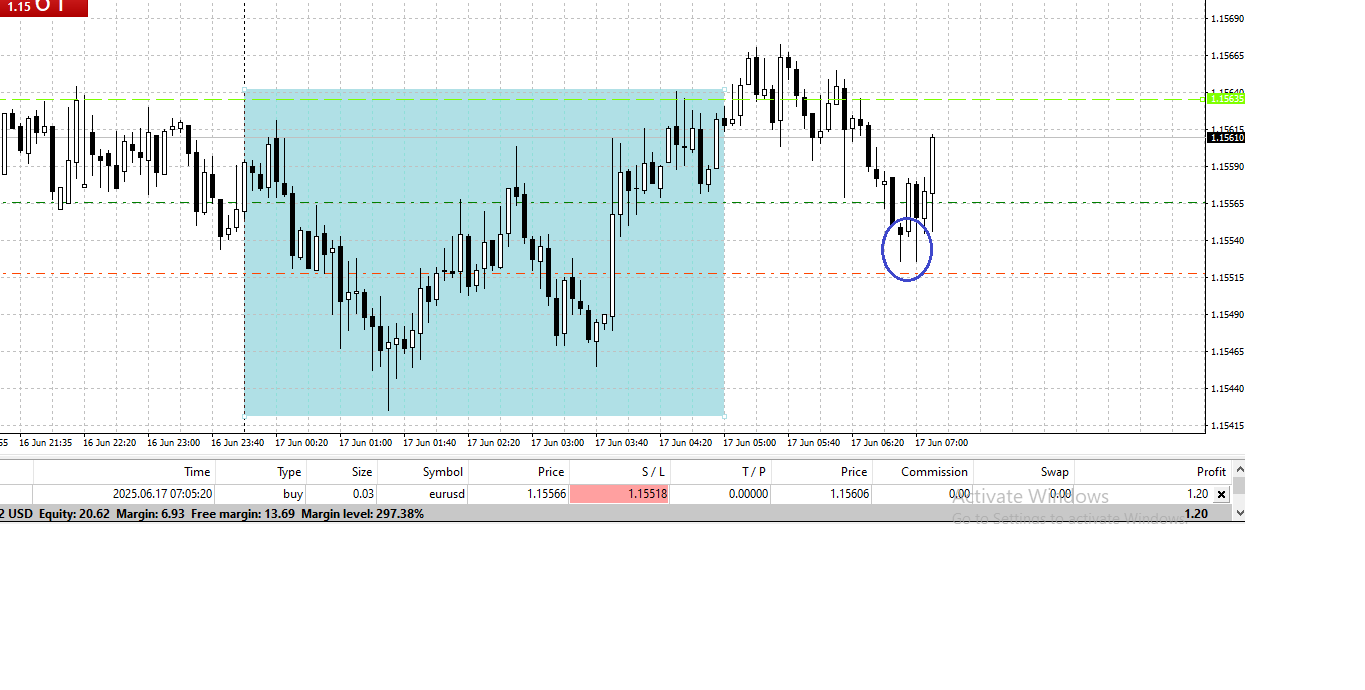Click the 17 Jun 05:00 time axis label
This screenshot has width=1365, height=690.
click(749, 442)
